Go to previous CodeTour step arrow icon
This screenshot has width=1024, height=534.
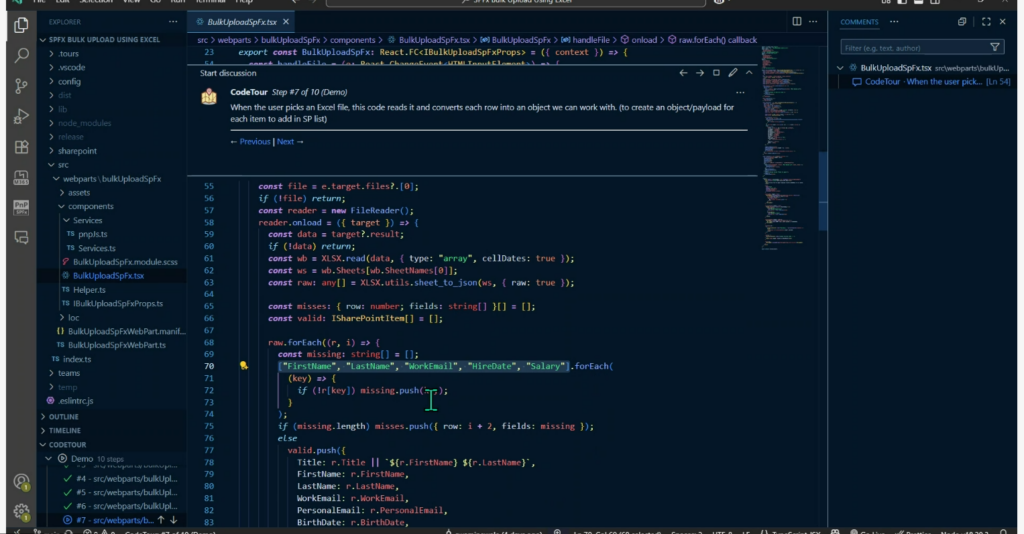point(683,73)
